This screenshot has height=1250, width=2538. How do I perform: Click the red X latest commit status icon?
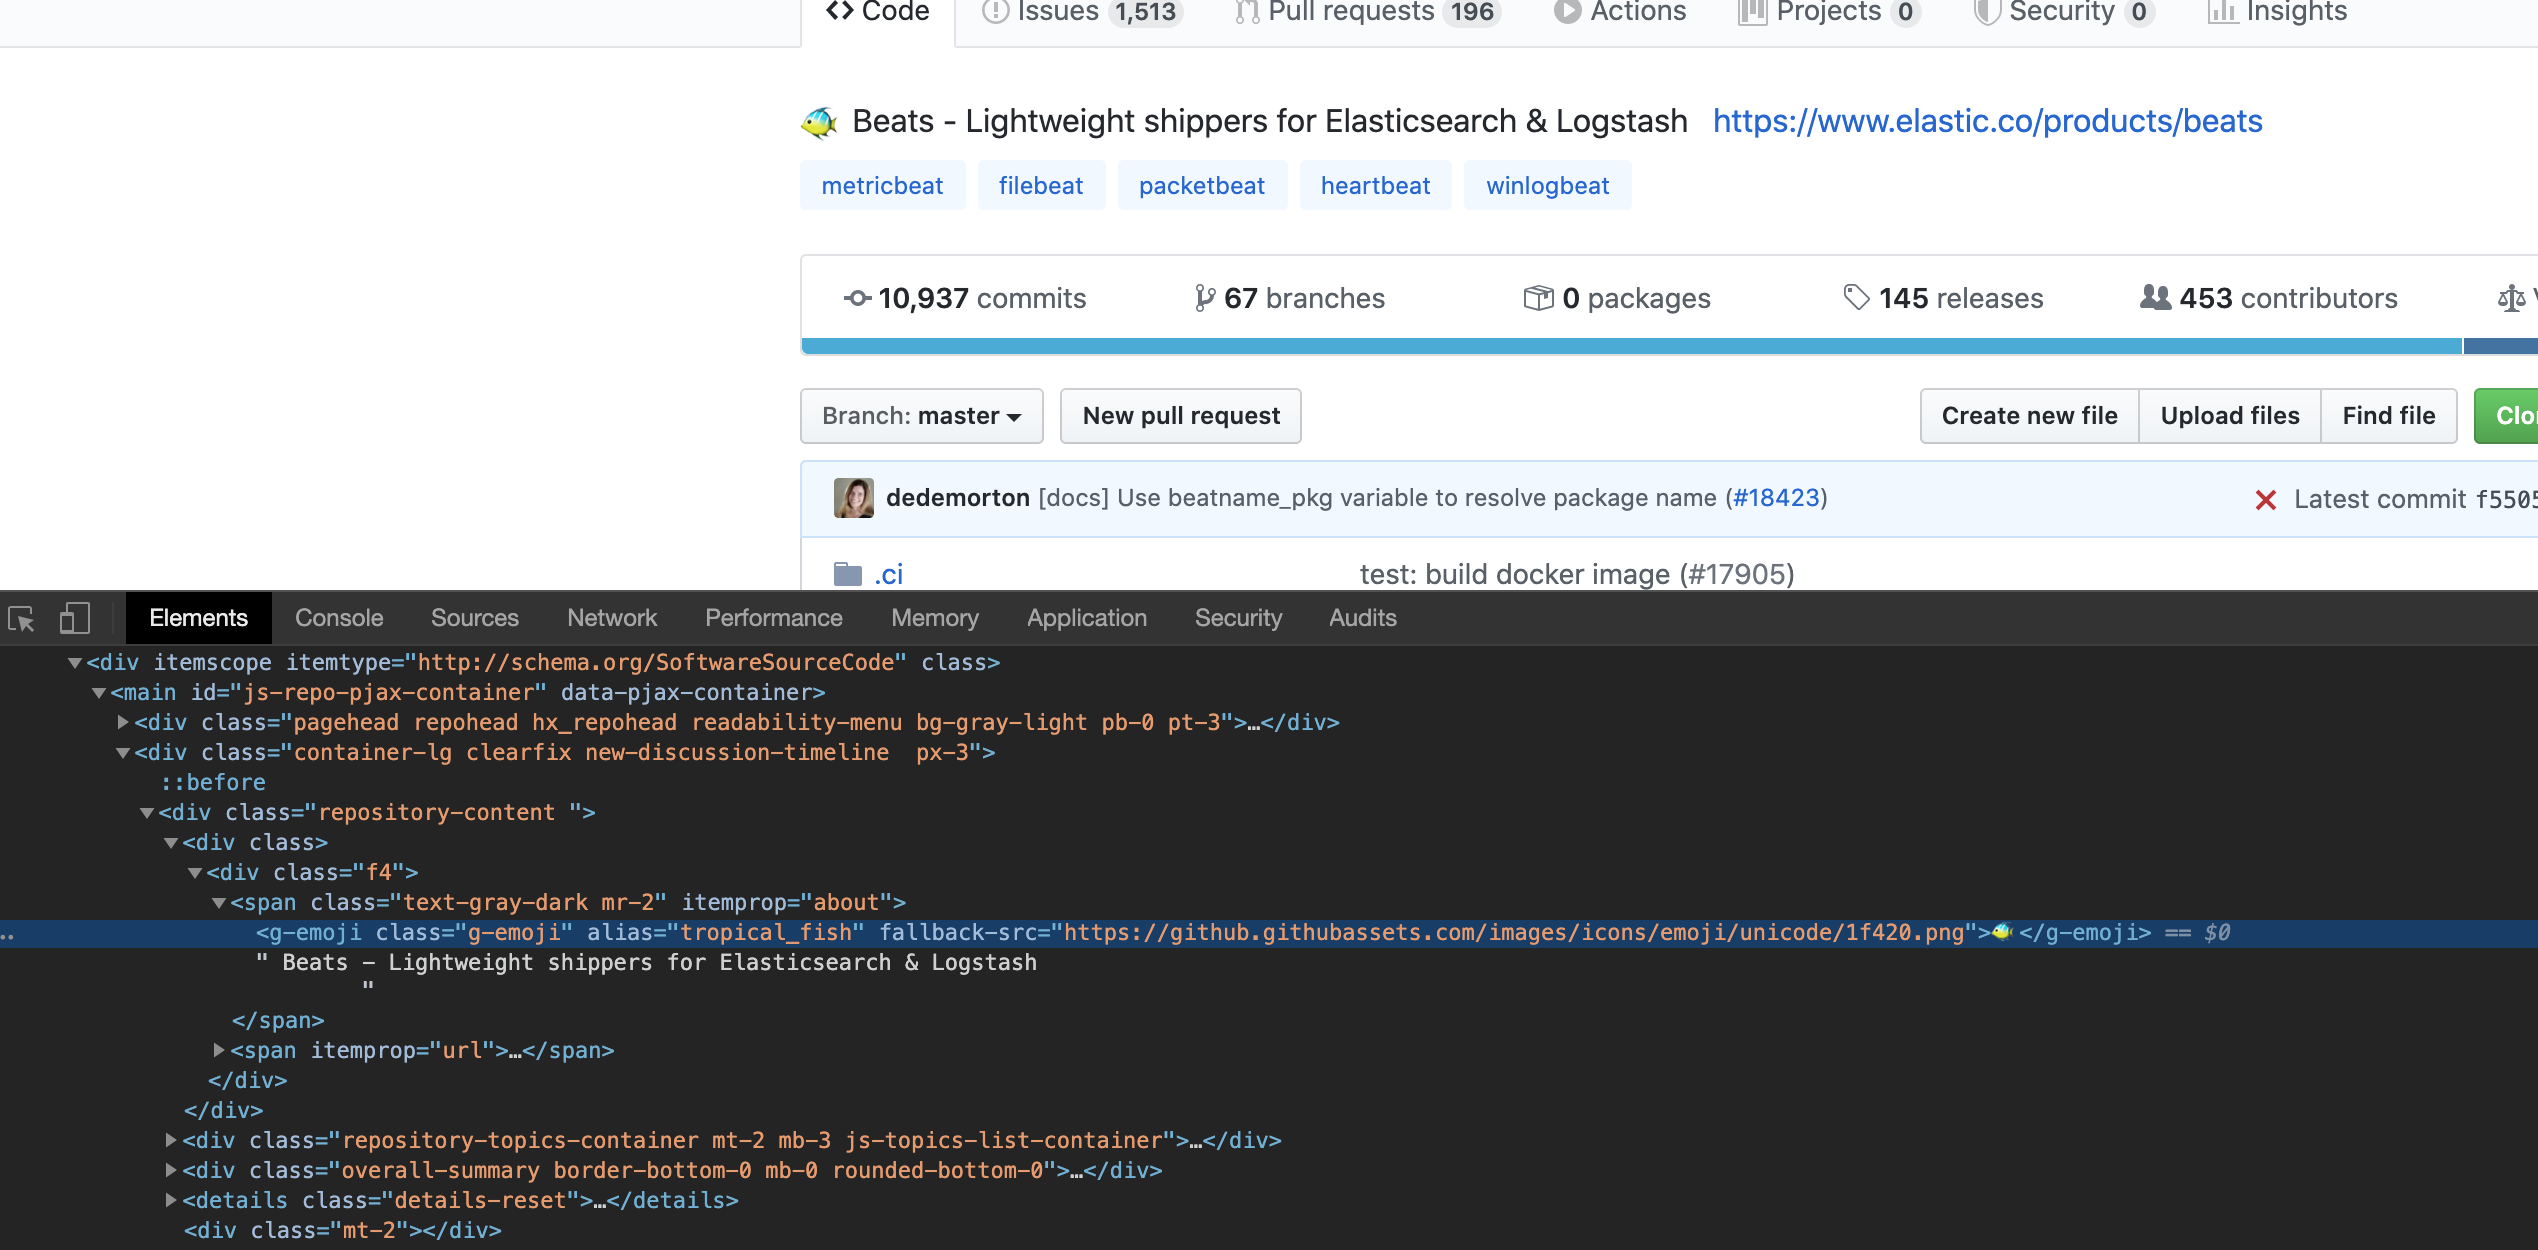[x=2268, y=499]
